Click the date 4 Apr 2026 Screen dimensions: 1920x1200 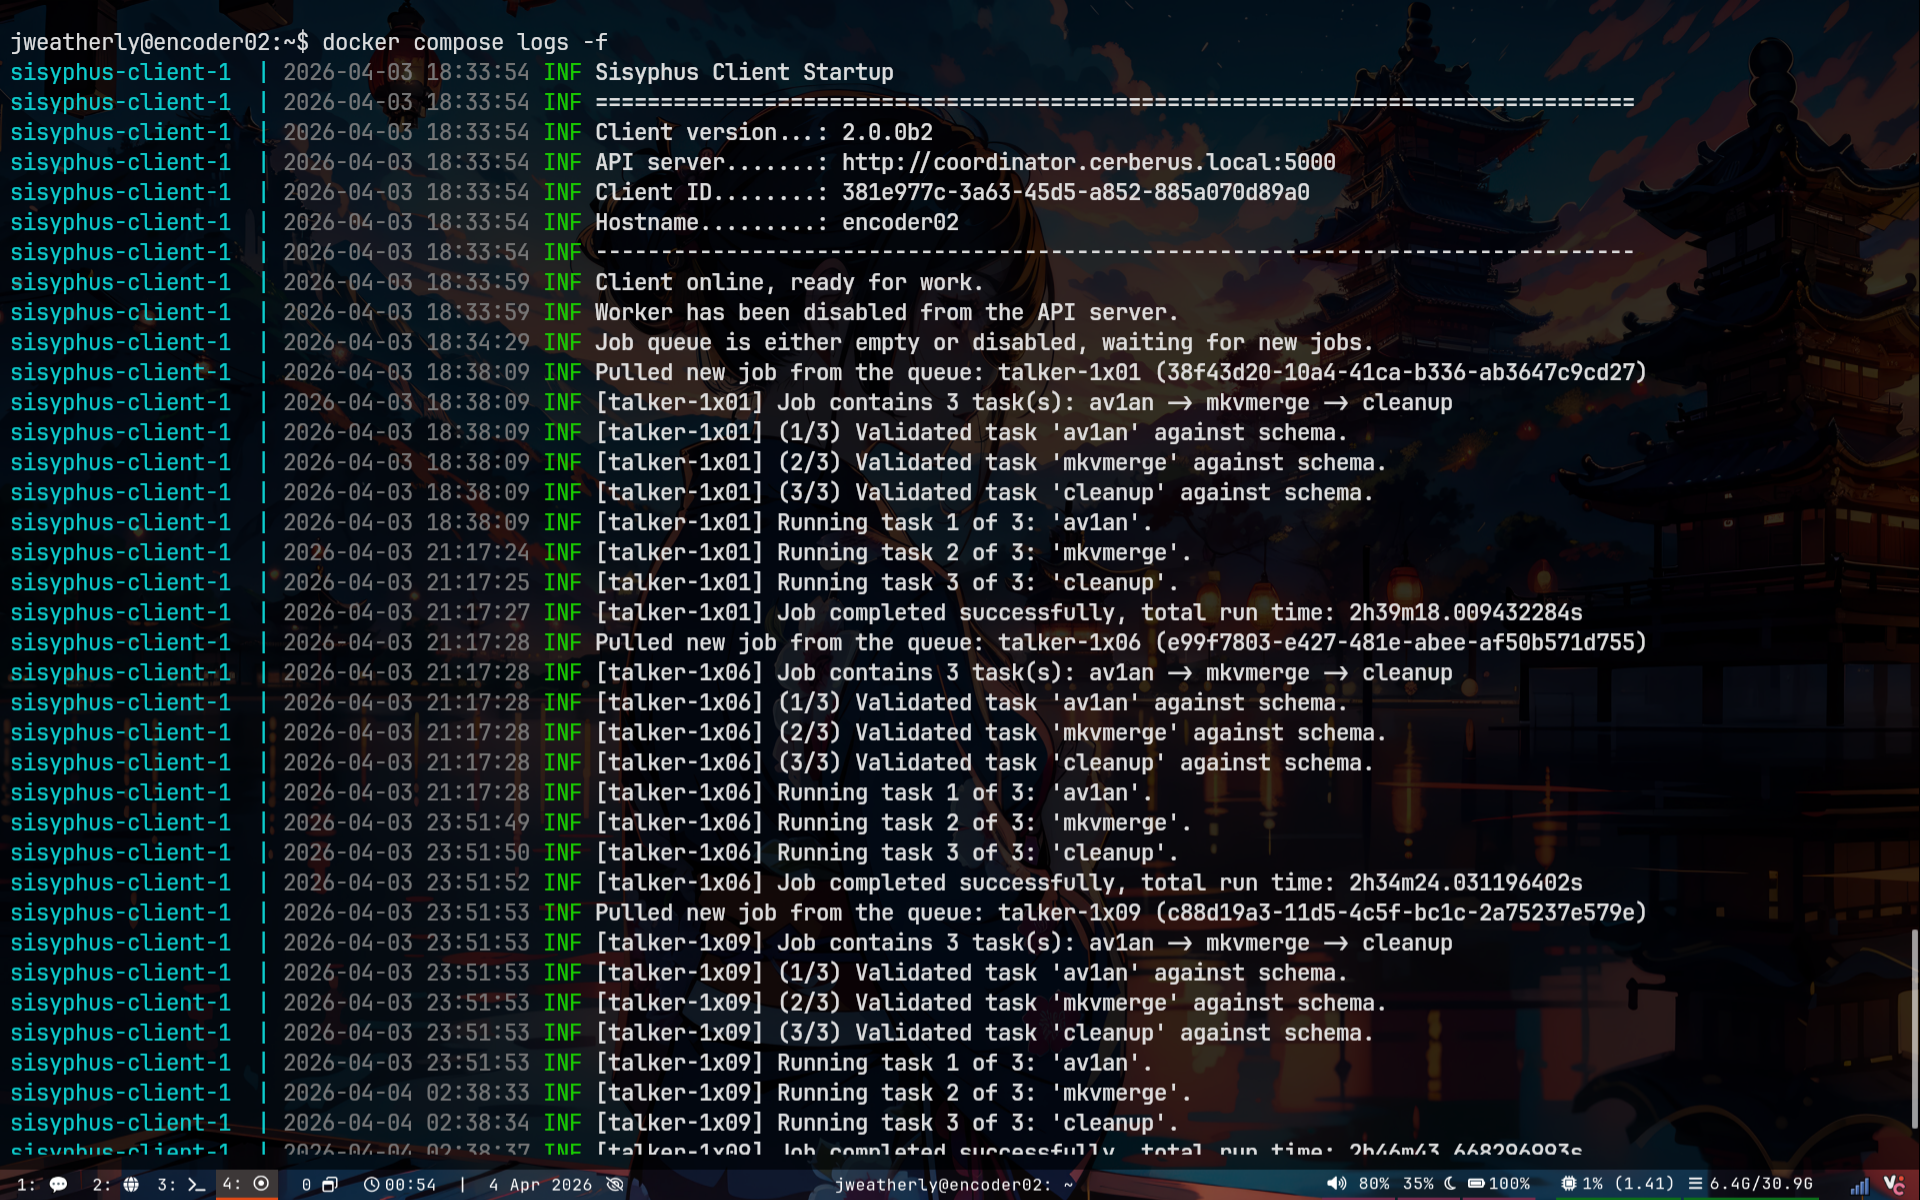(540, 1184)
